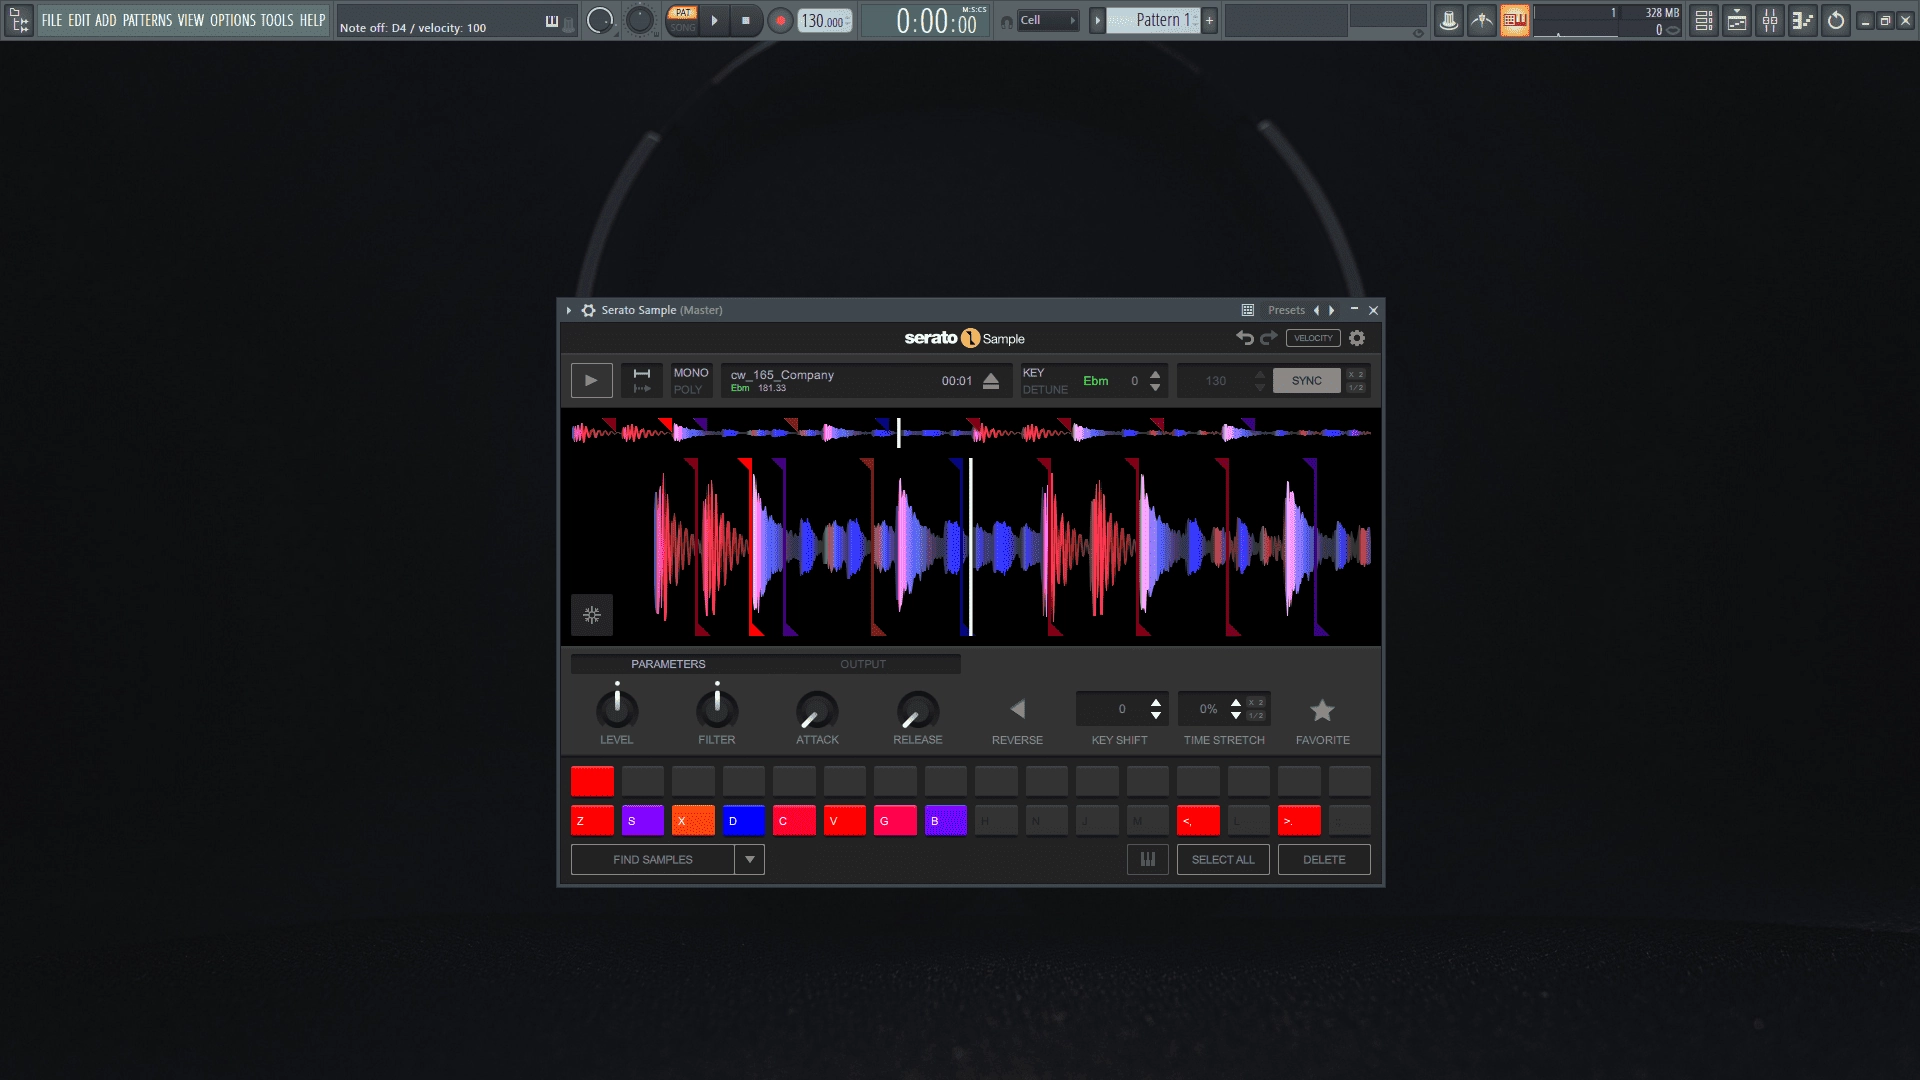1920x1080 pixels.
Task: Adjust the FILTER knob
Action: 717,708
